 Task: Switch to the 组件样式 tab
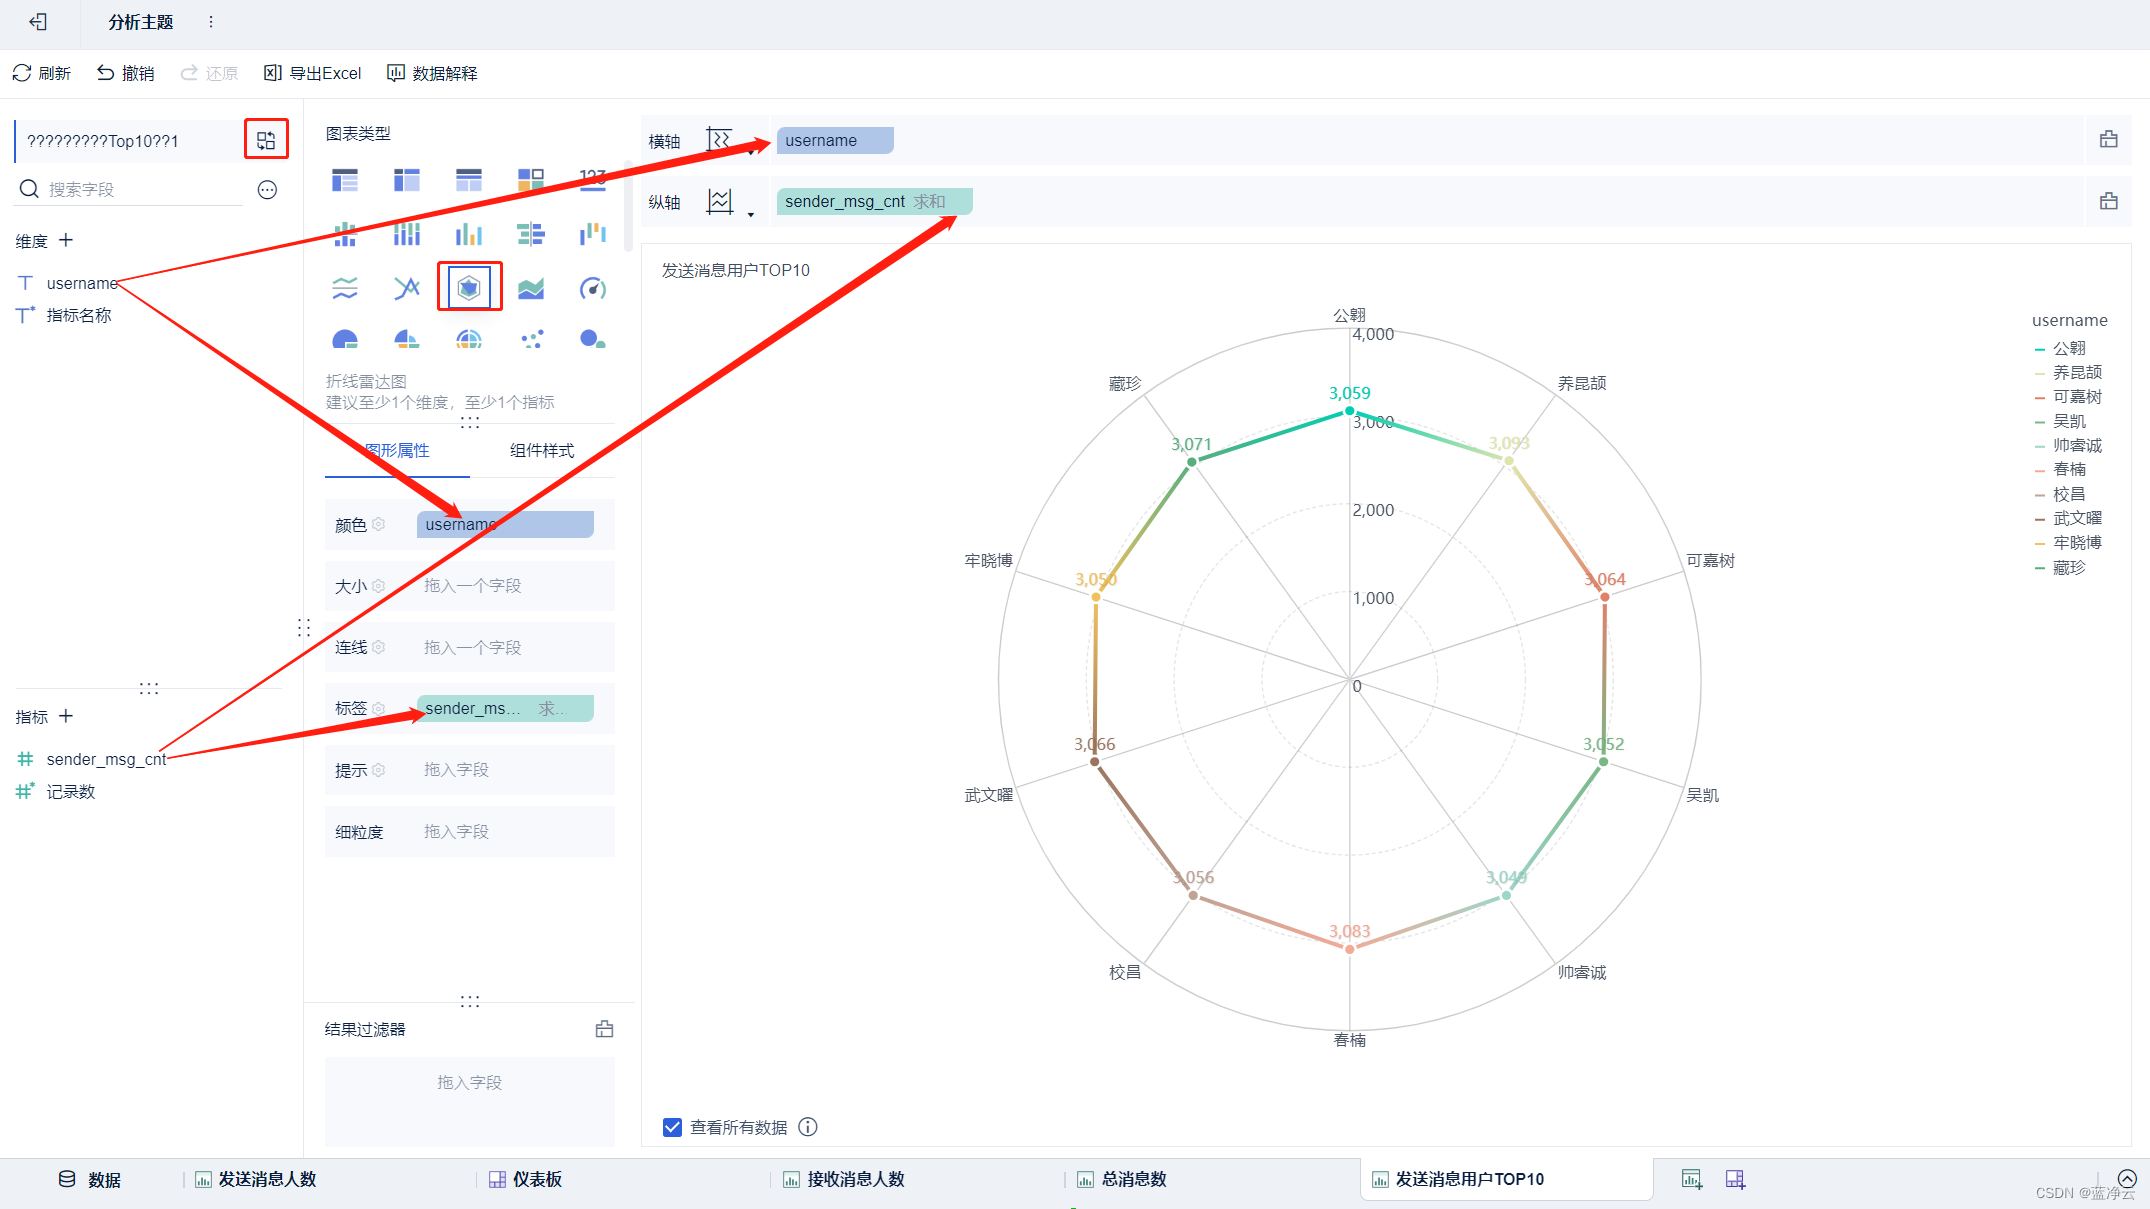pyautogui.click(x=542, y=451)
